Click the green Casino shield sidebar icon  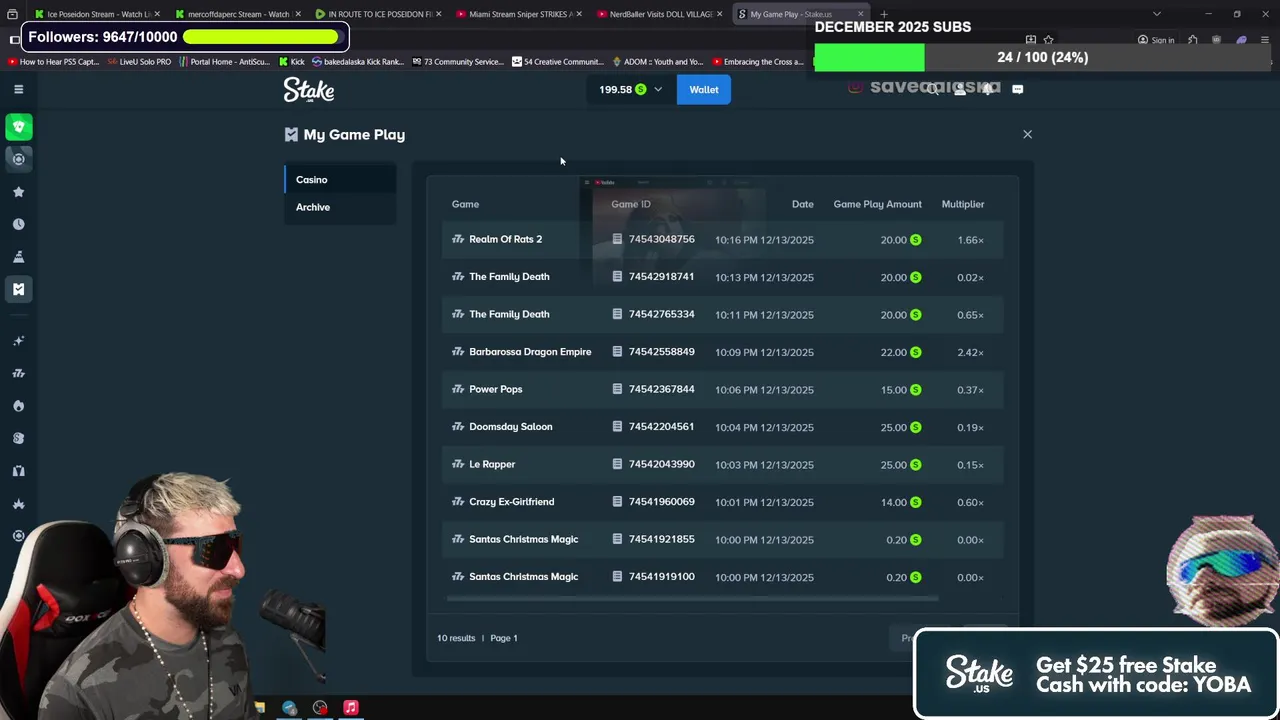(x=18, y=127)
